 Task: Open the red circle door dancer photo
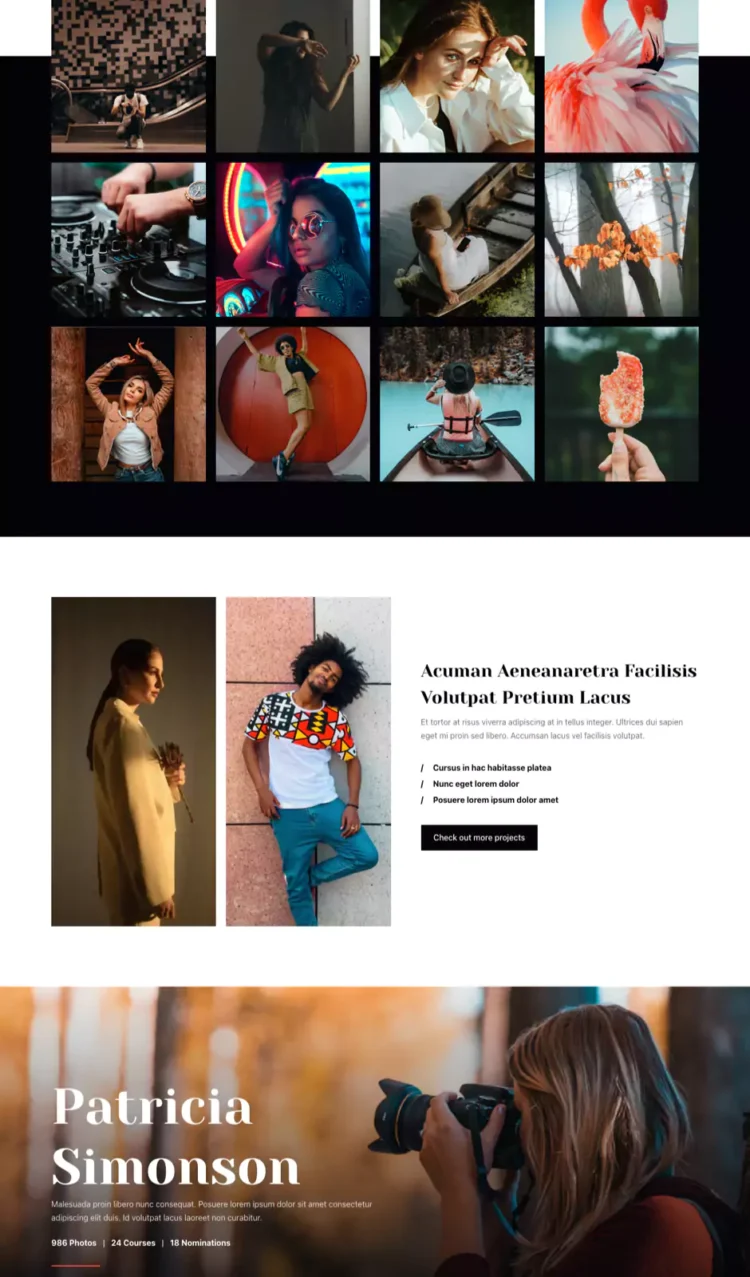pyautogui.click(x=293, y=404)
